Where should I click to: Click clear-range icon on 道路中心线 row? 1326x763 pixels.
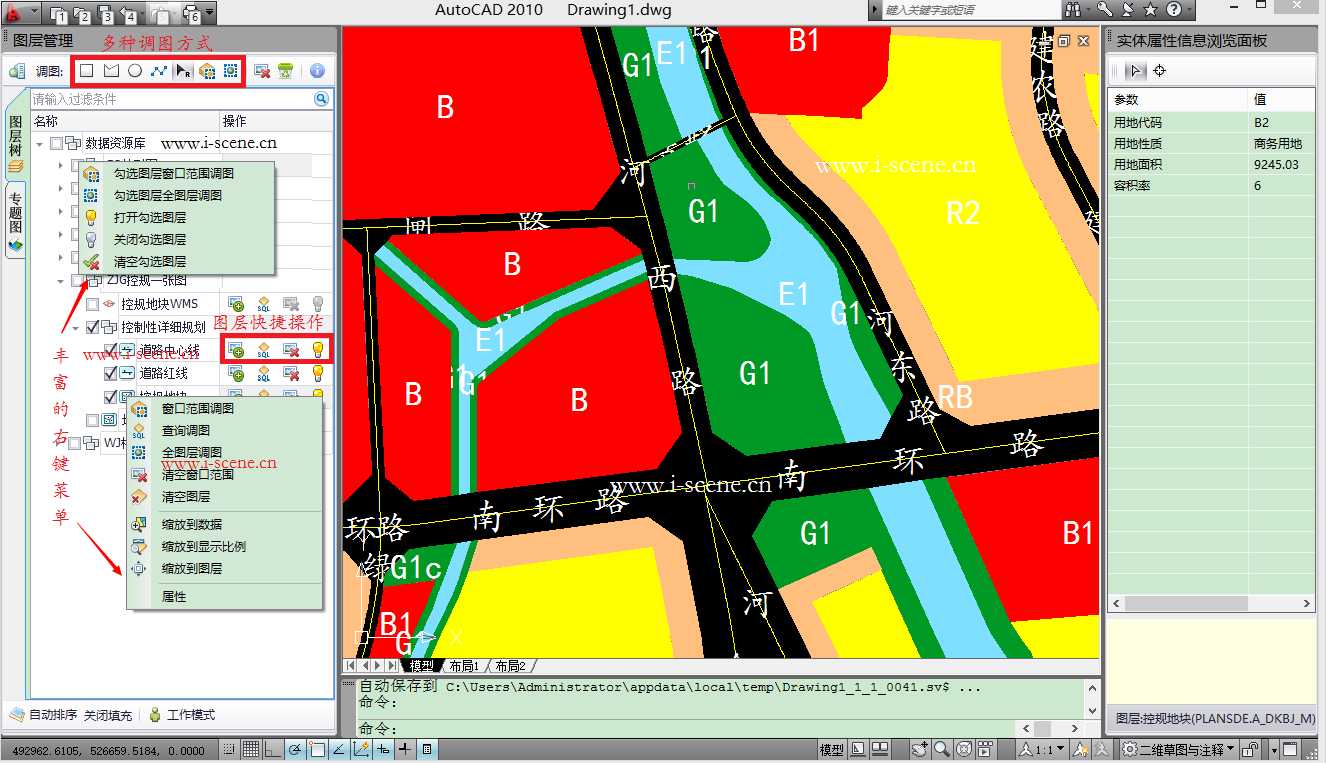click(291, 350)
